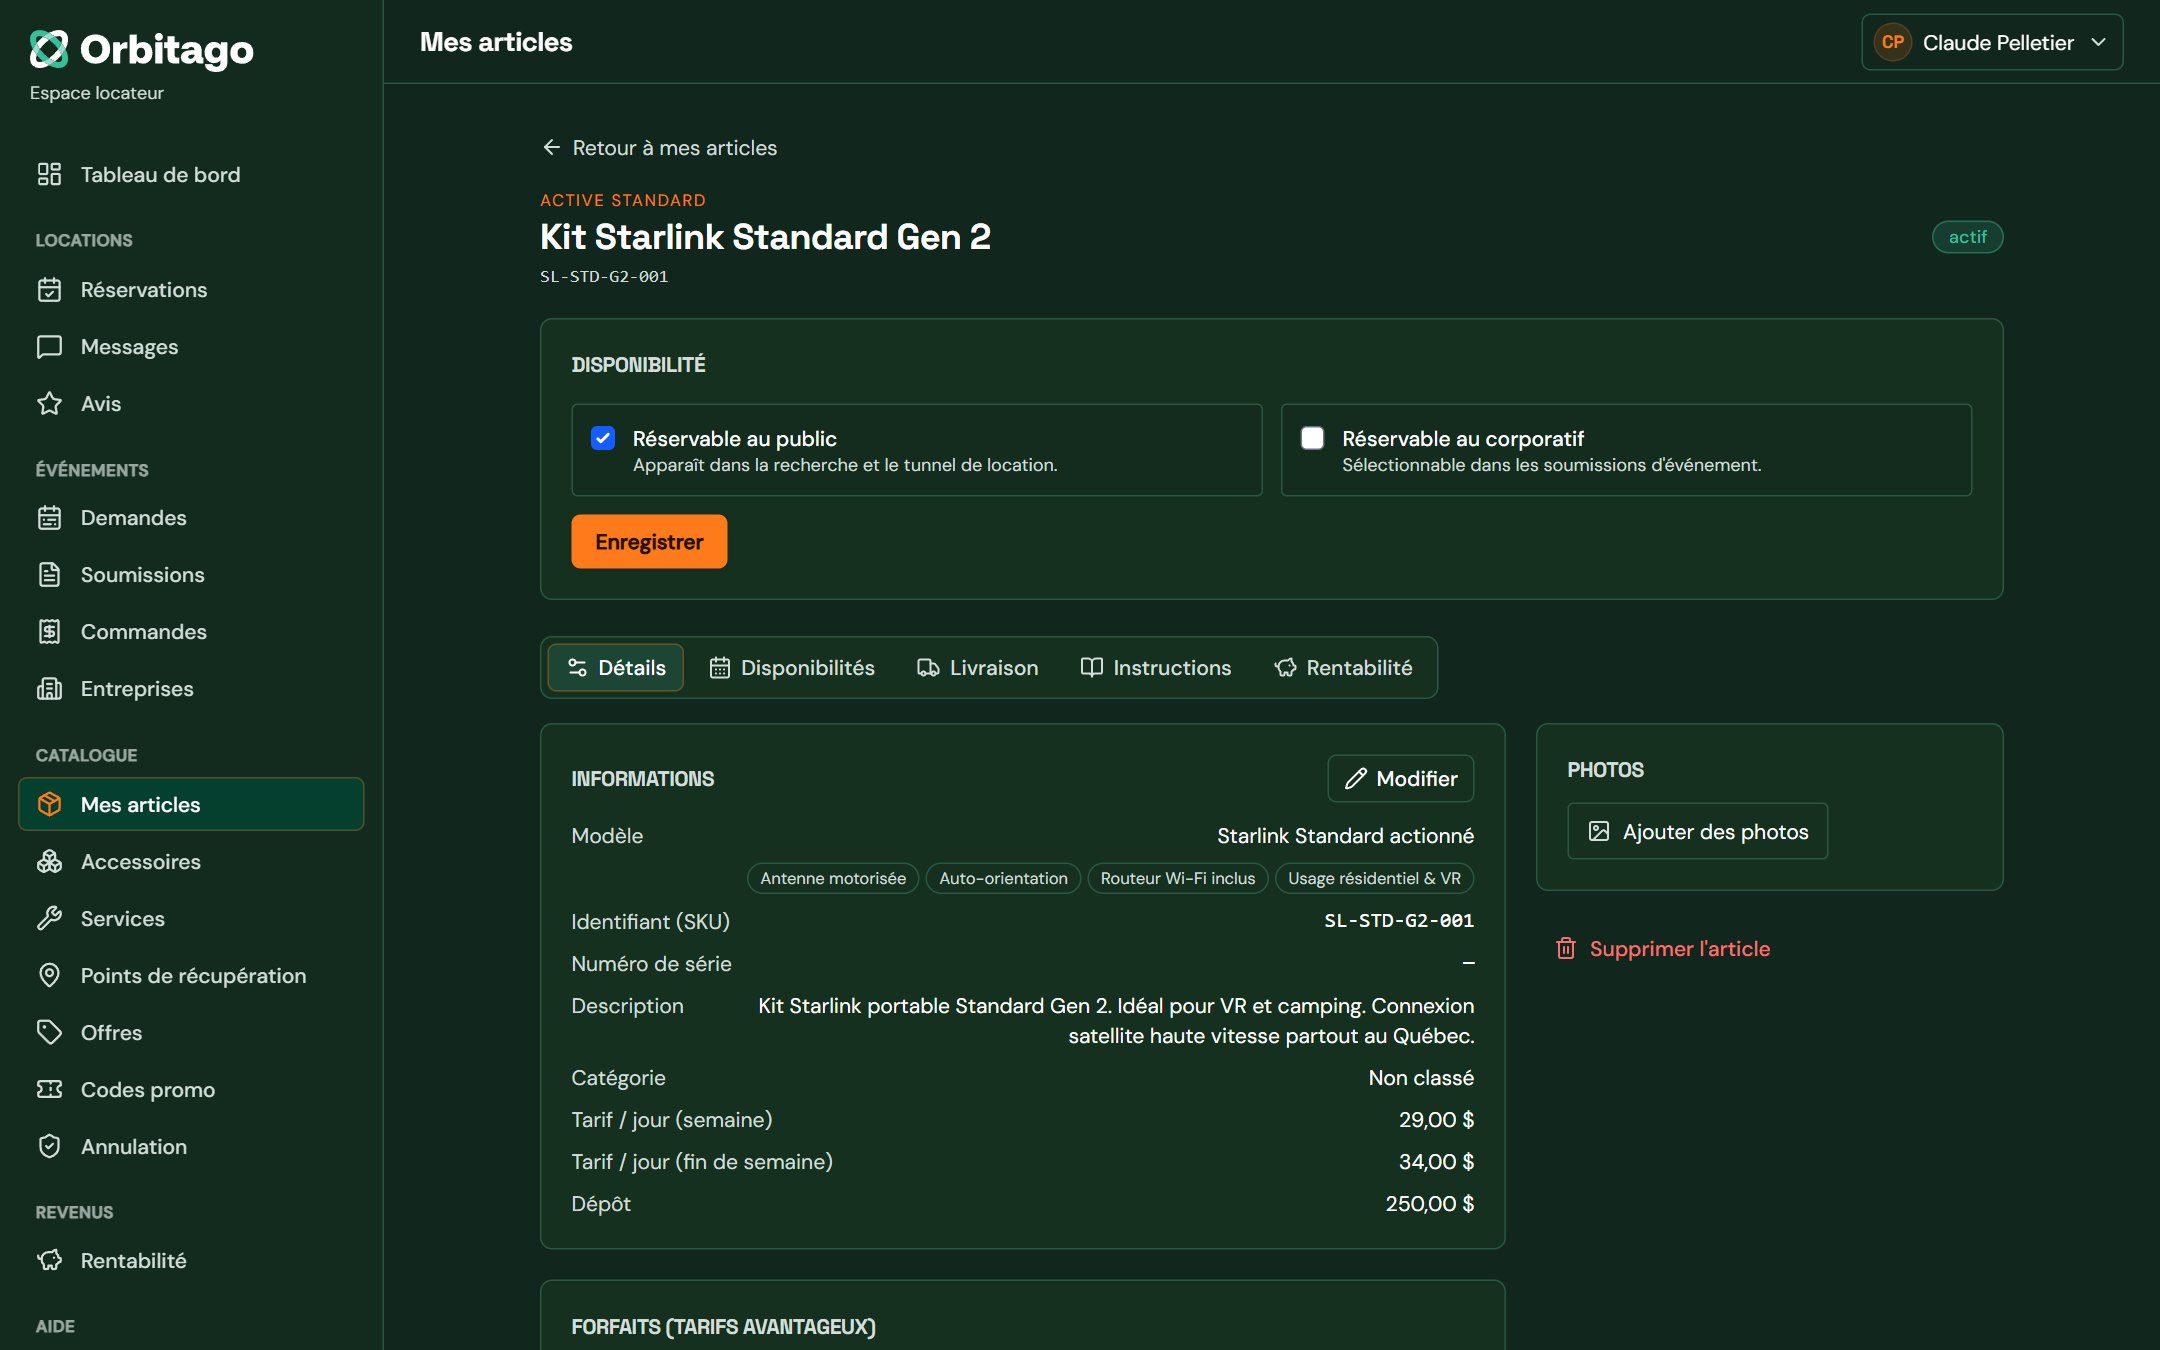
Task: Go to Mes articles in sidebar
Action: tap(191, 805)
